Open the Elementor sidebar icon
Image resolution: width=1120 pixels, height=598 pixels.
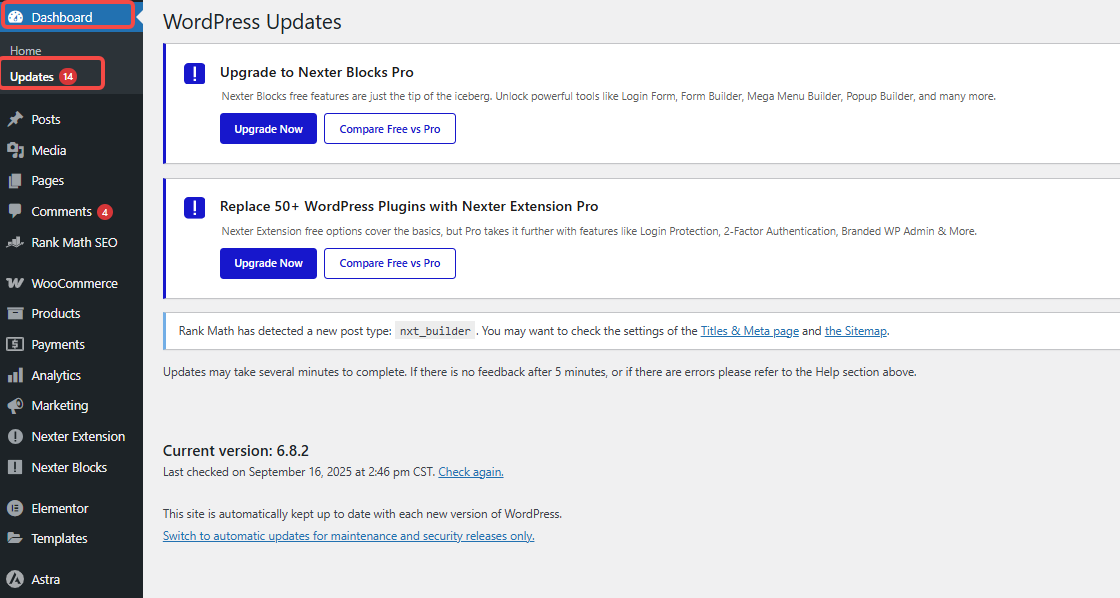pos(15,508)
